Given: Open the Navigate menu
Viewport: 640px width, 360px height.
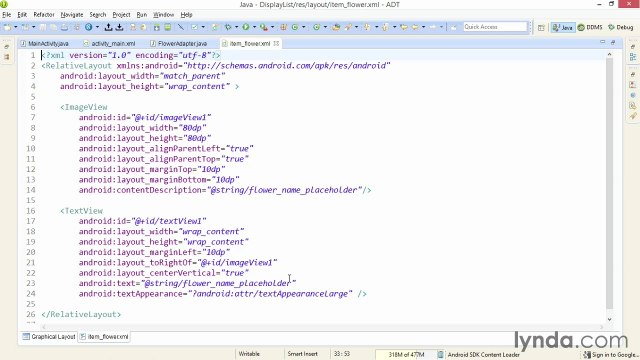Looking at the screenshot, I should 72,15.
